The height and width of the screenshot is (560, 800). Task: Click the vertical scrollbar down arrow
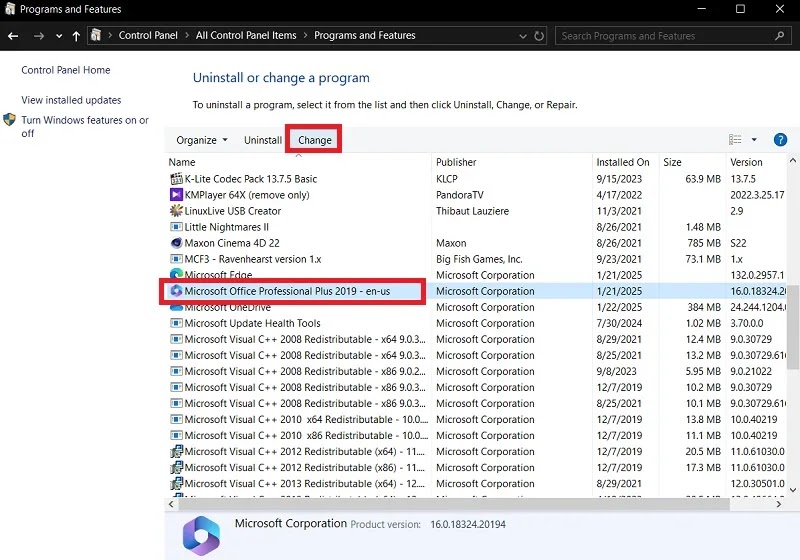tap(793, 490)
